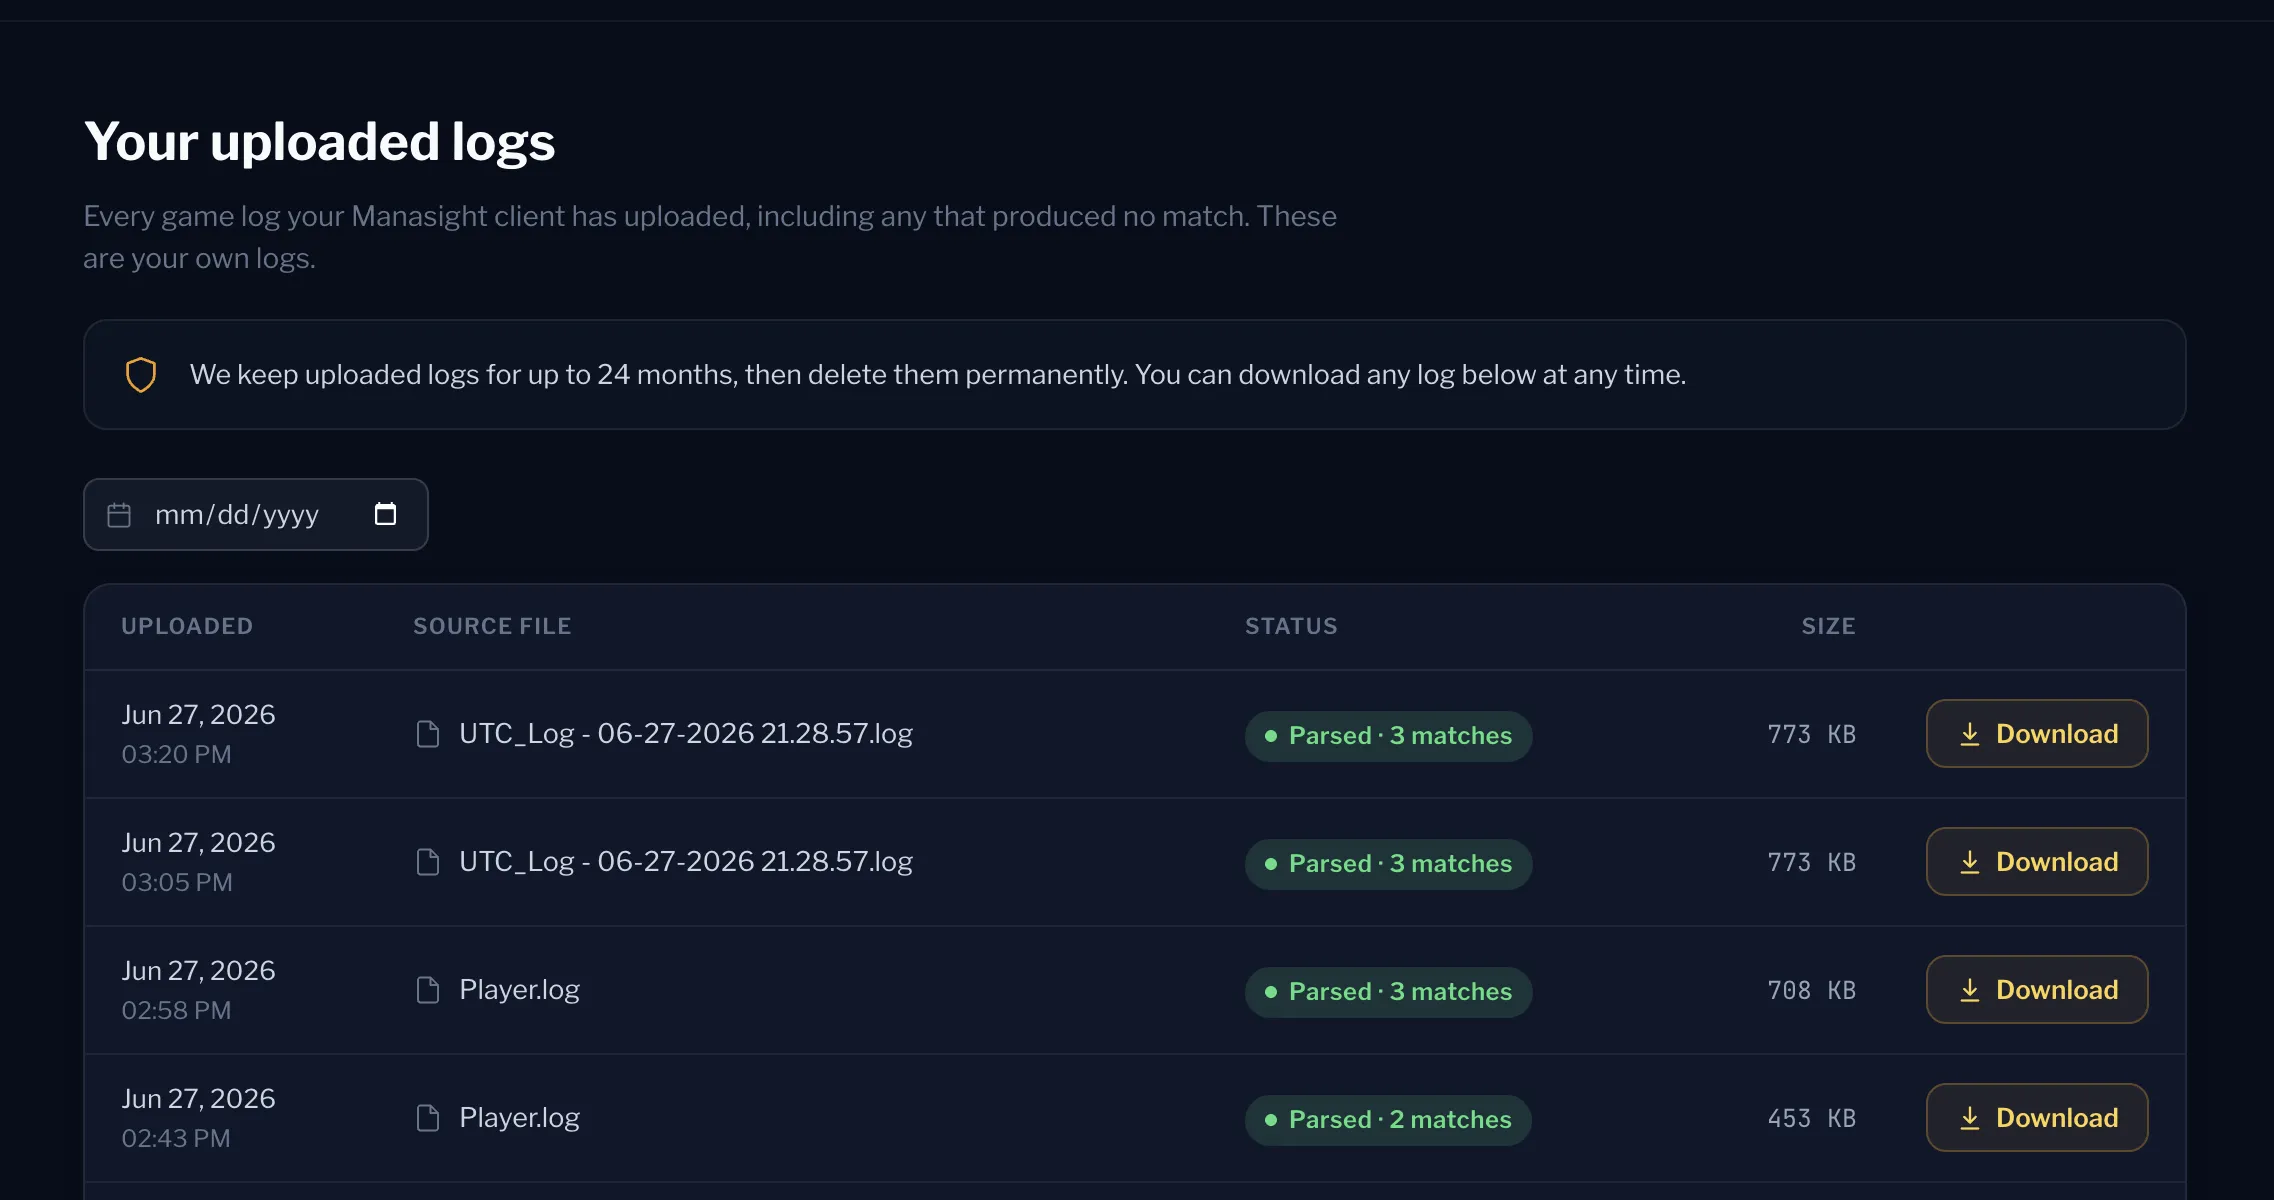
Task: Download the 453 KB Player.log
Action: [2037, 1118]
